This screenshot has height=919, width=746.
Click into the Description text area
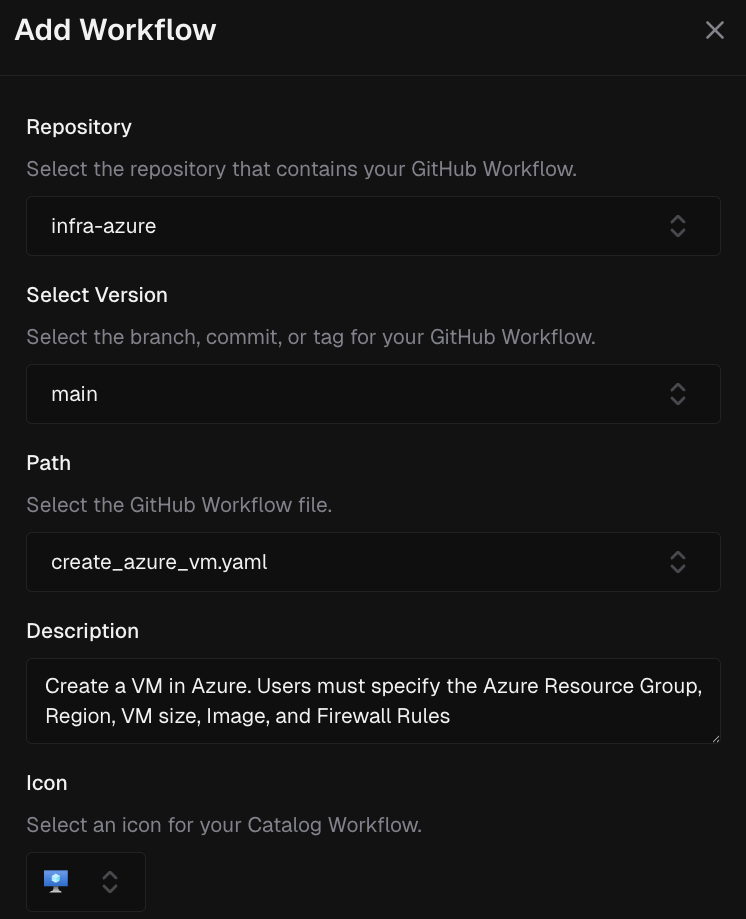(x=372, y=701)
